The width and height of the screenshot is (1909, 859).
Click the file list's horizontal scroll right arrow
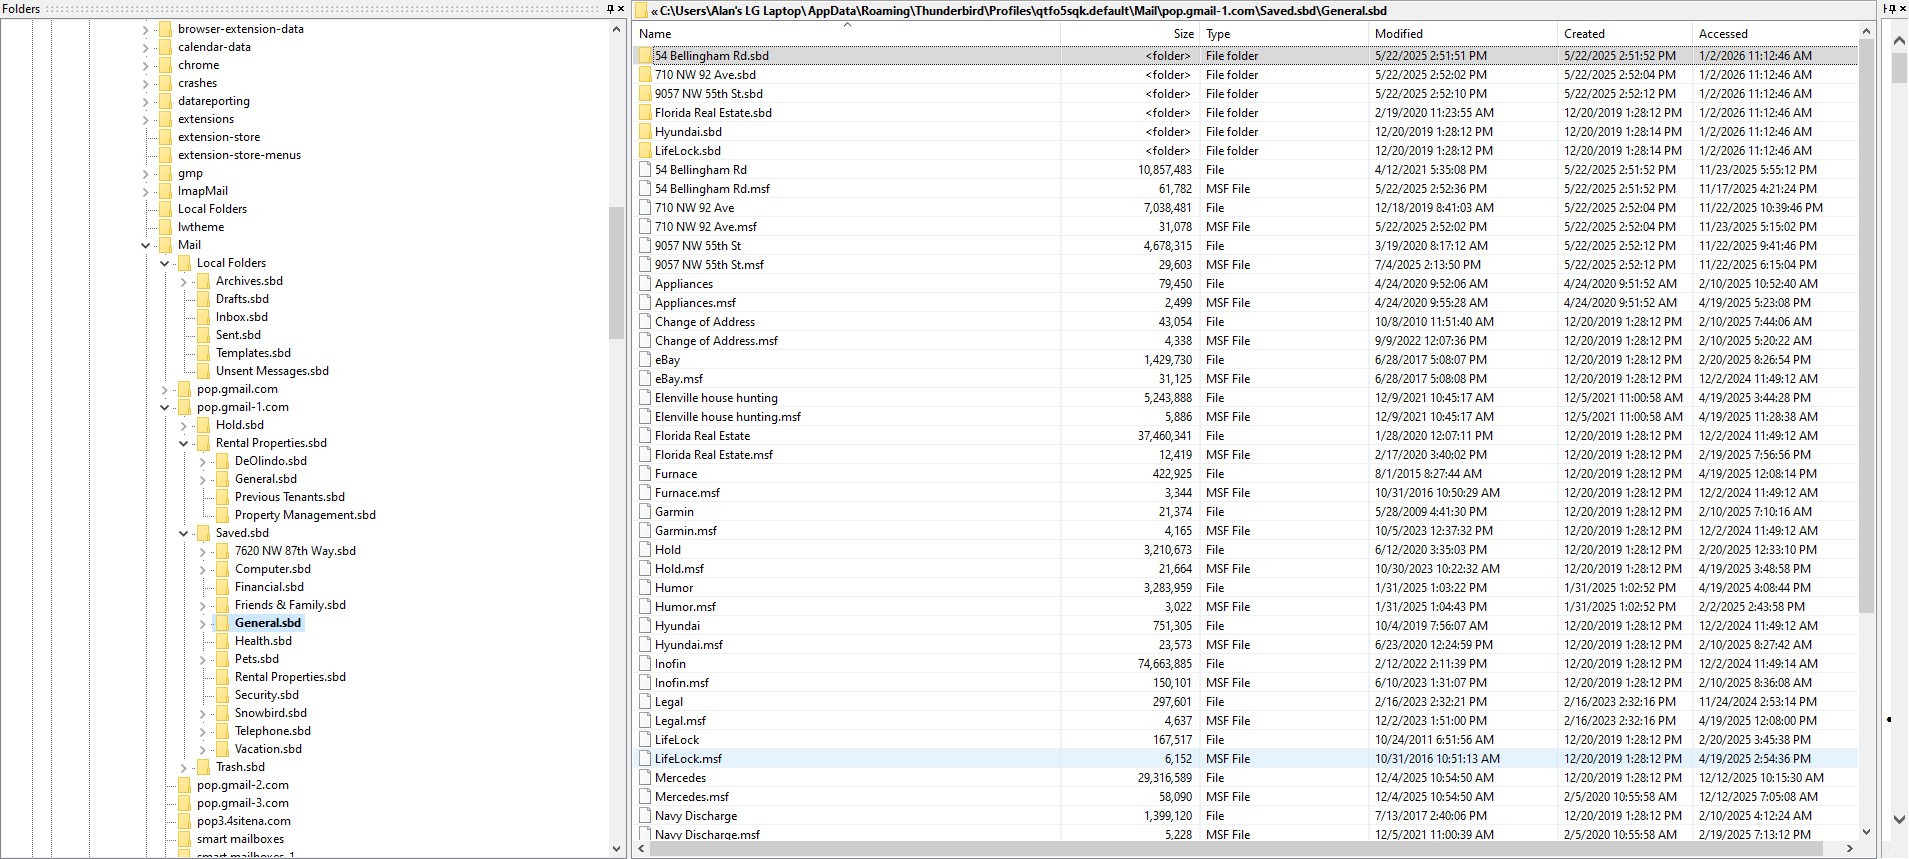pos(1850,849)
